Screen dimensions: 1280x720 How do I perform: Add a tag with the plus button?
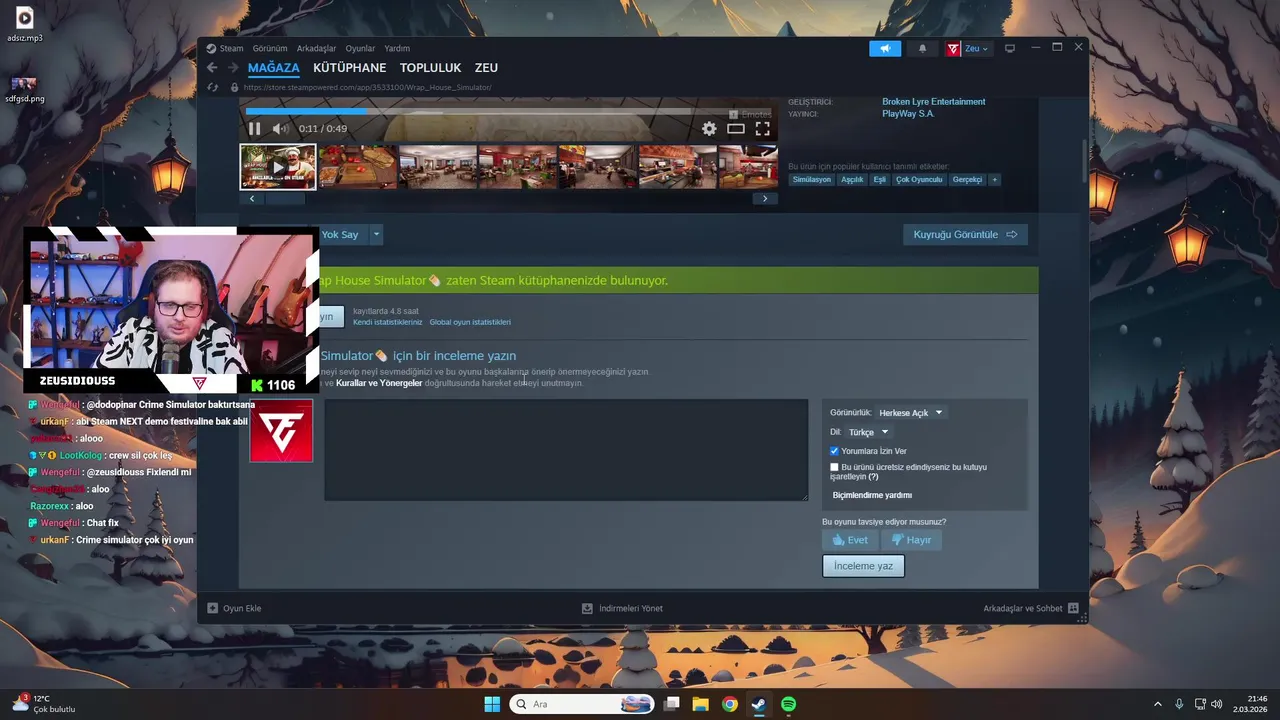tap(994, 180)
